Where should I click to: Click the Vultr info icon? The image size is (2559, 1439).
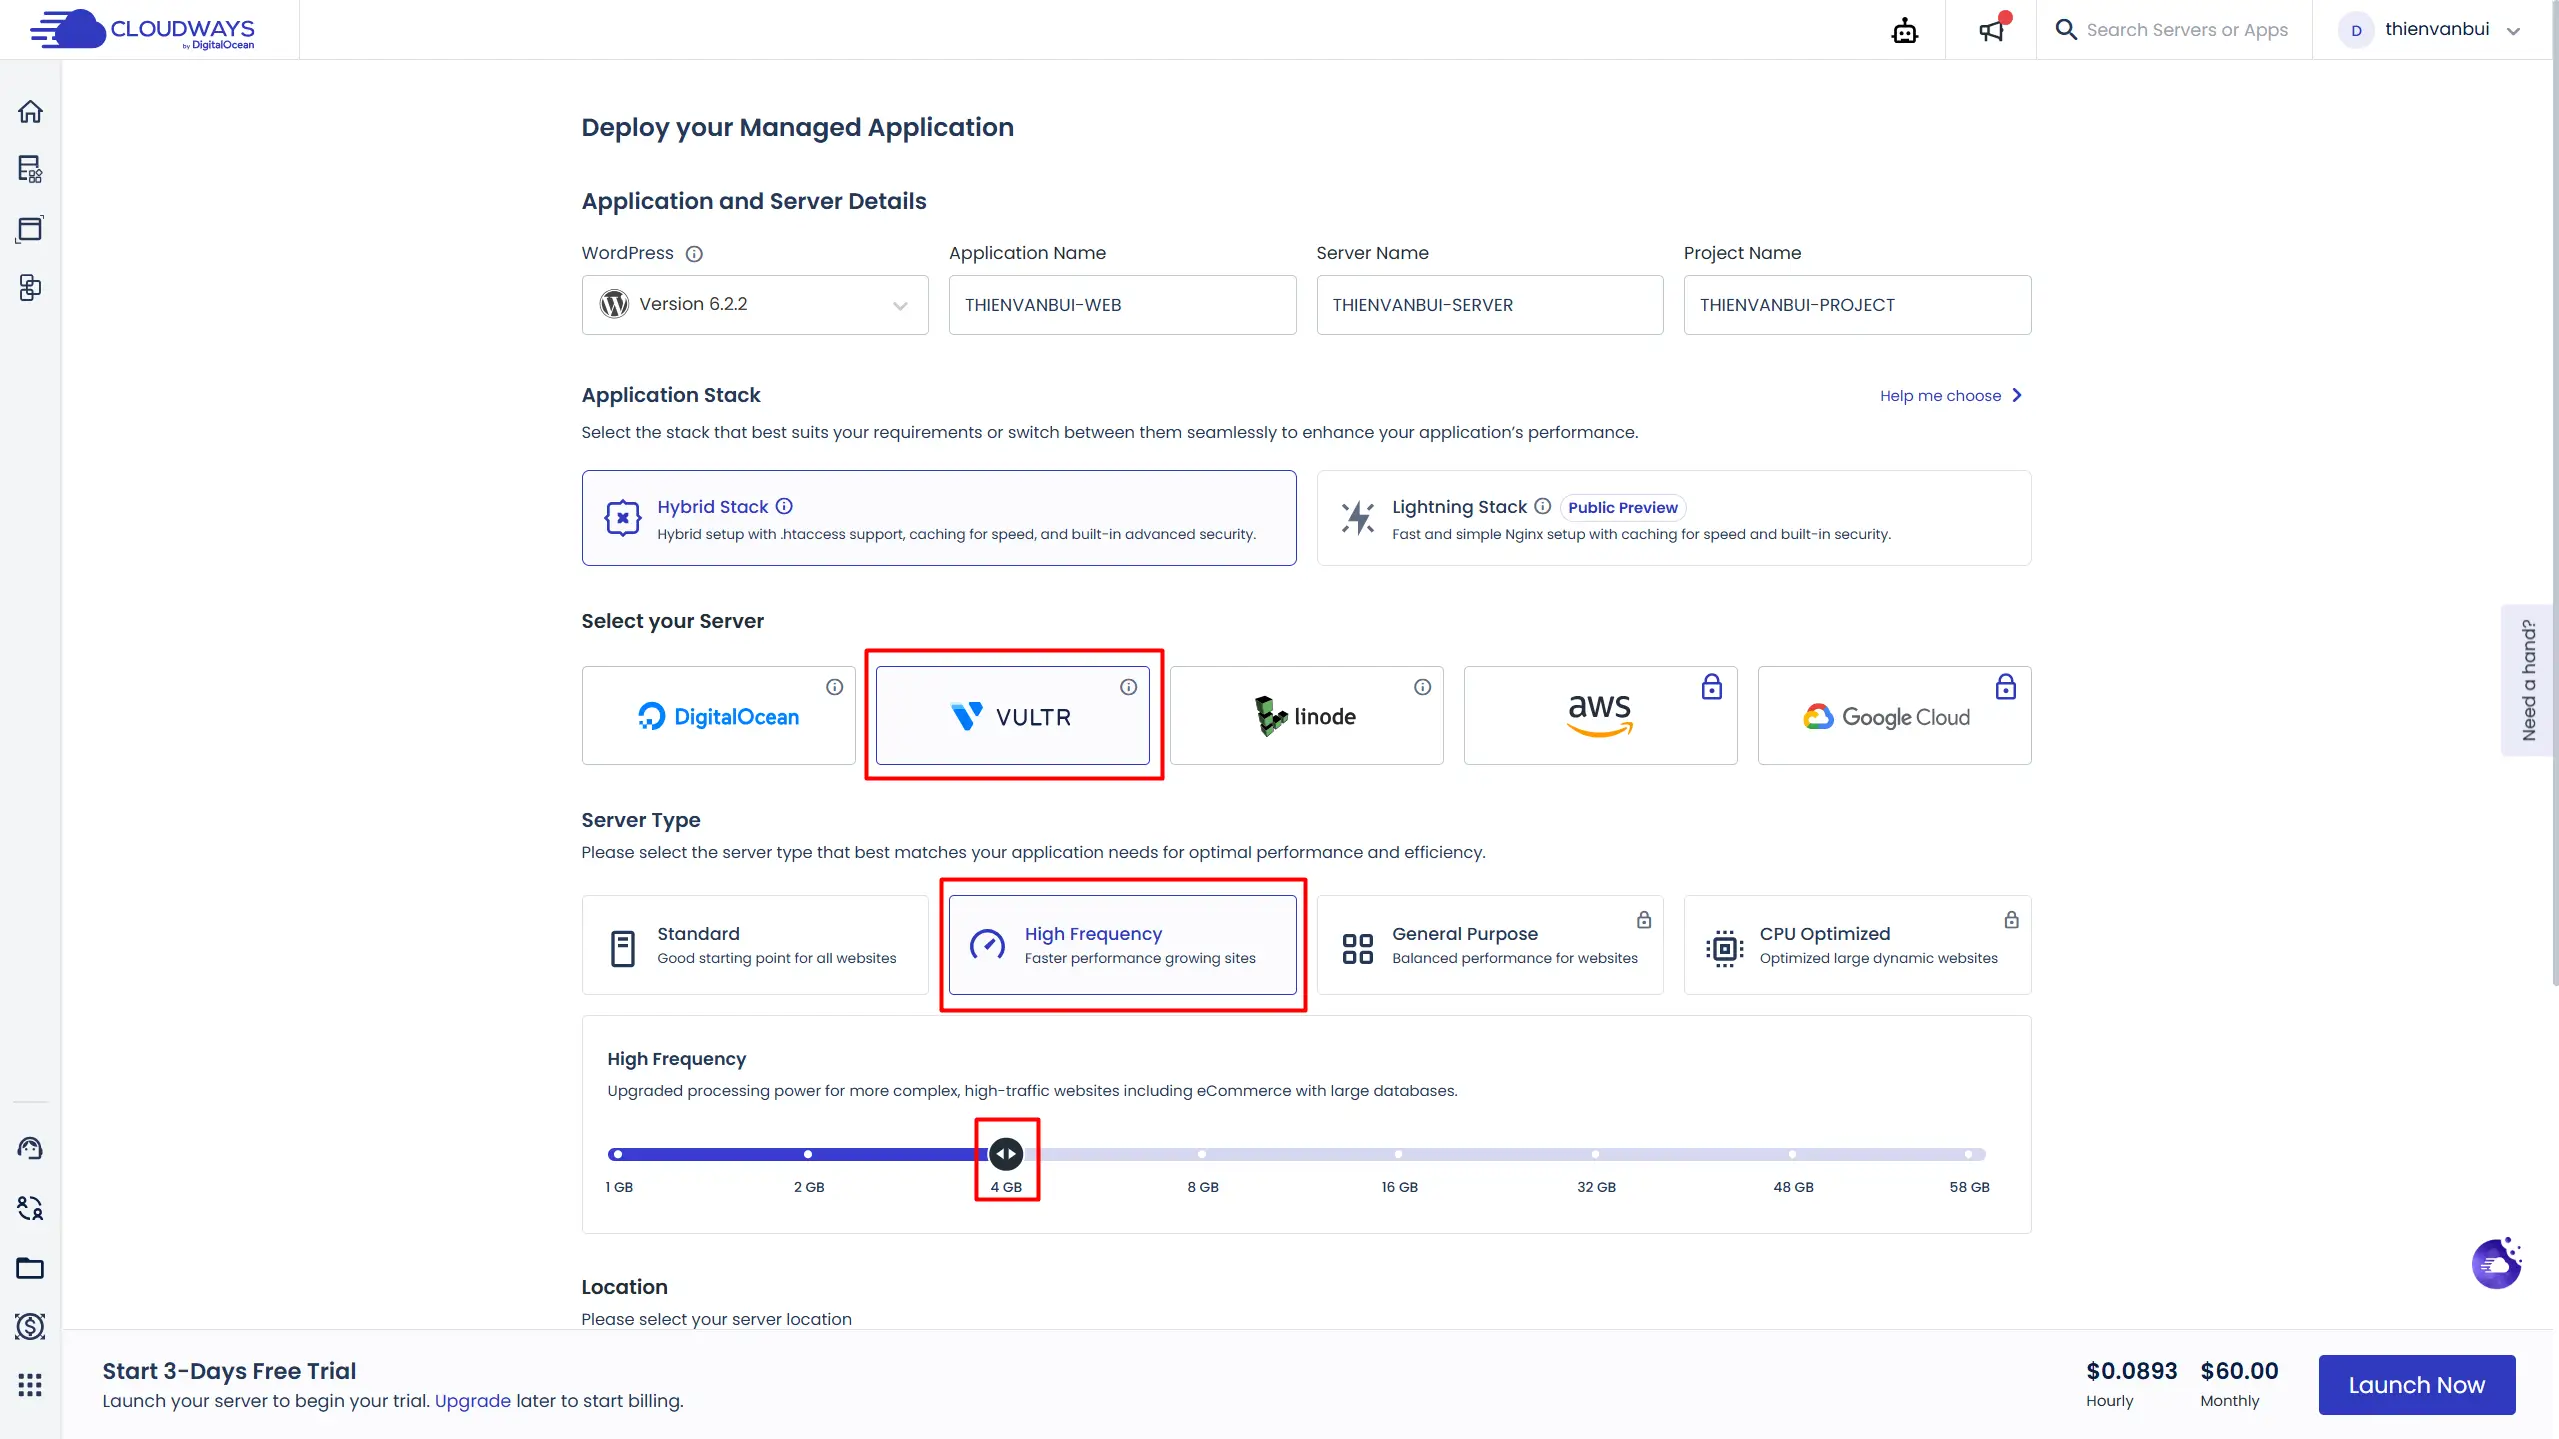point(1129,687)
